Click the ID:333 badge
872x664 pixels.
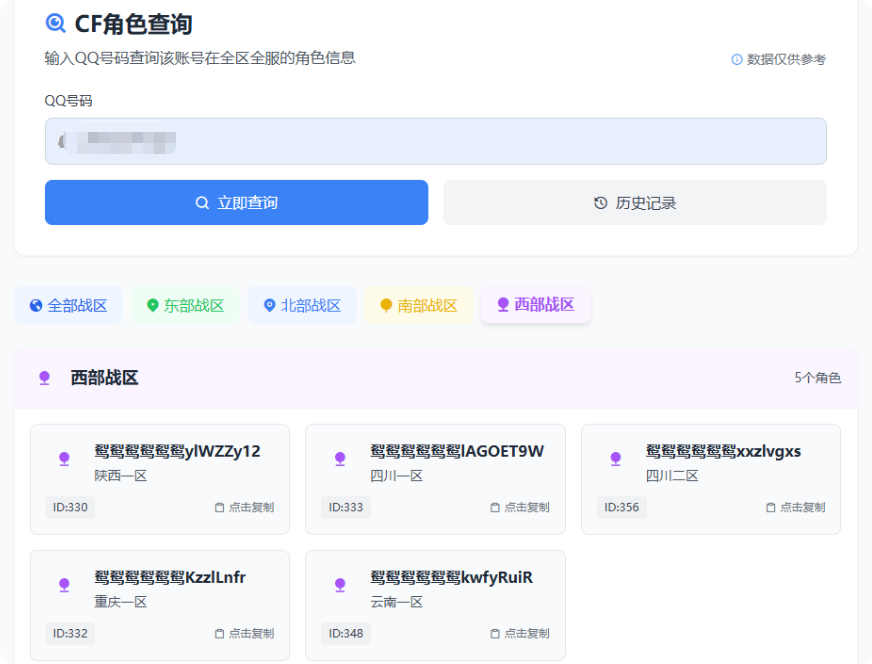346,507
